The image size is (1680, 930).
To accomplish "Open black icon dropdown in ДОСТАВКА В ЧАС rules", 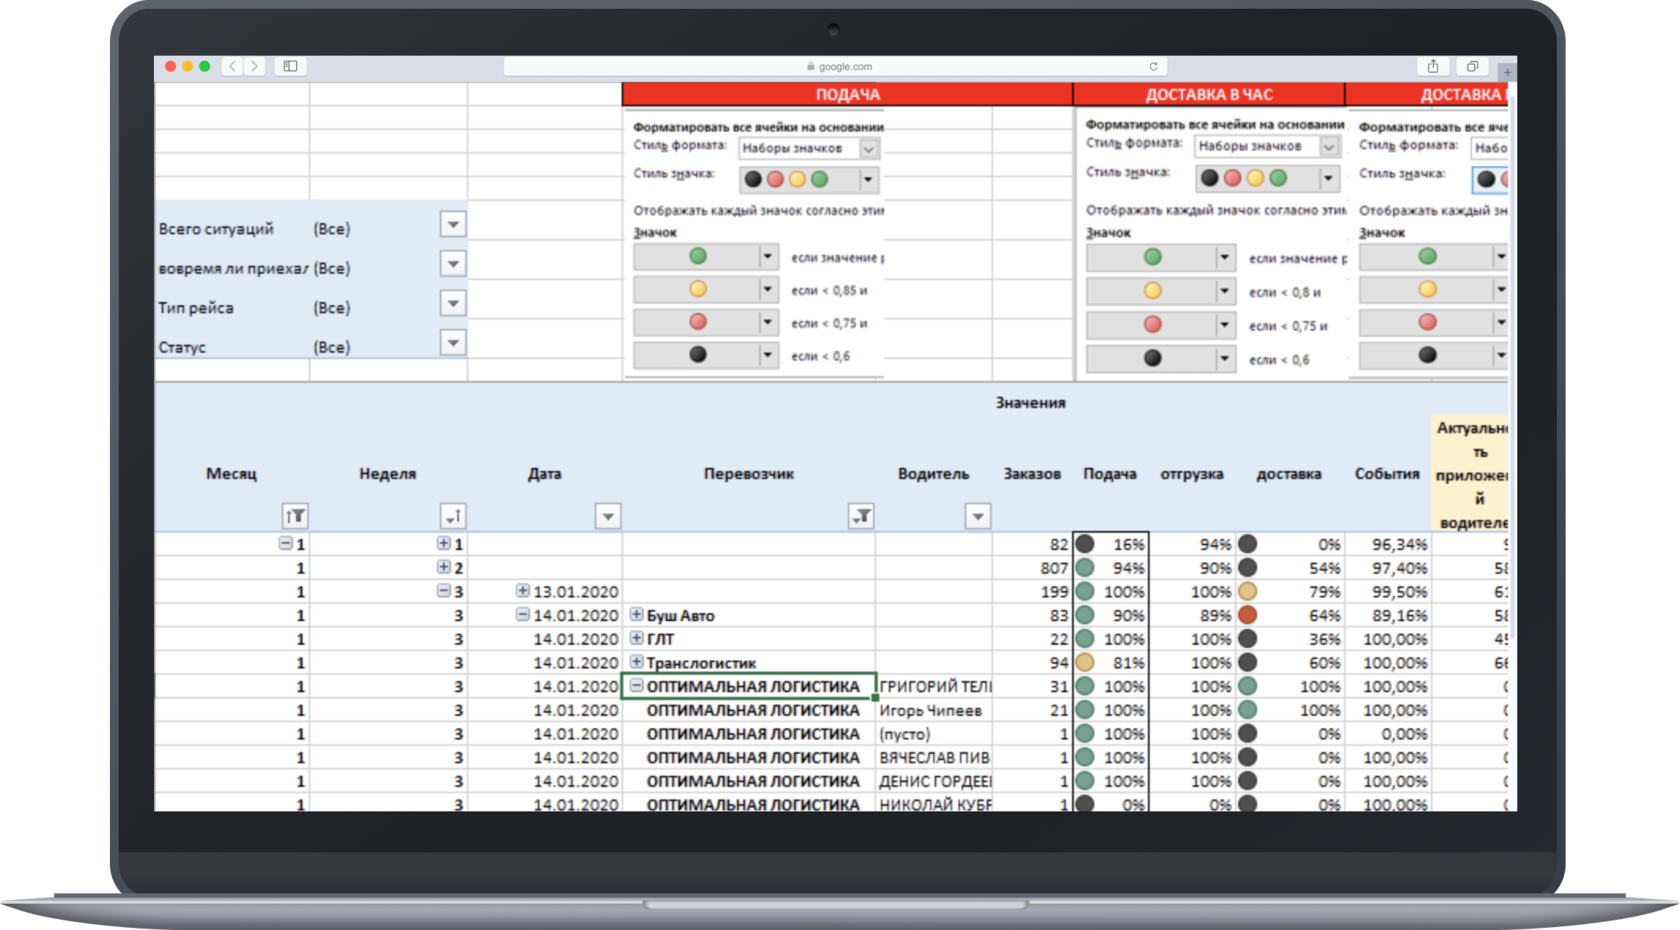I will tap(1224, 358).
